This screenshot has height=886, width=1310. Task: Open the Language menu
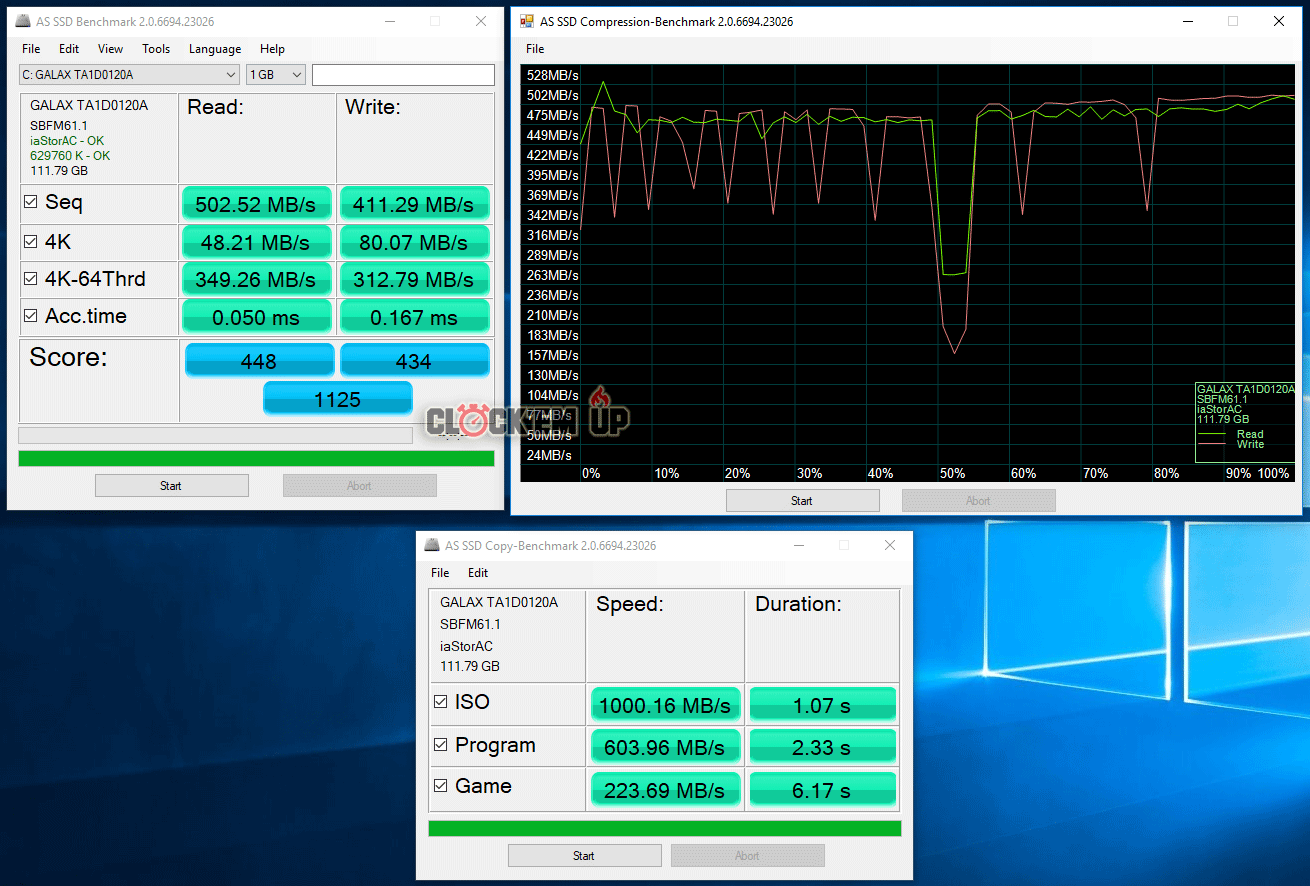click(x=214, y=49)
